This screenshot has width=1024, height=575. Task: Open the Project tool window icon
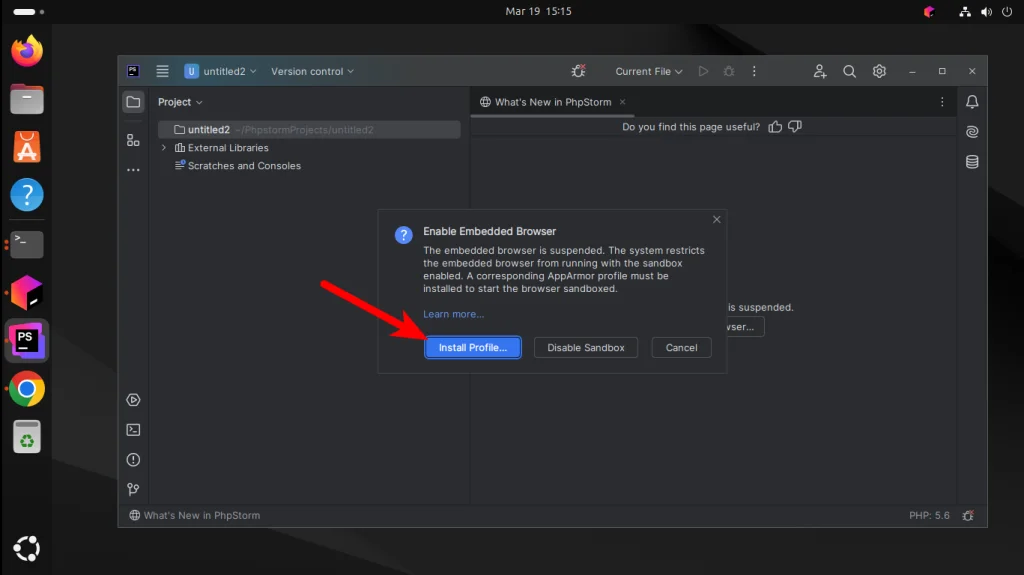pyautogui.click(x=133, y=102)
